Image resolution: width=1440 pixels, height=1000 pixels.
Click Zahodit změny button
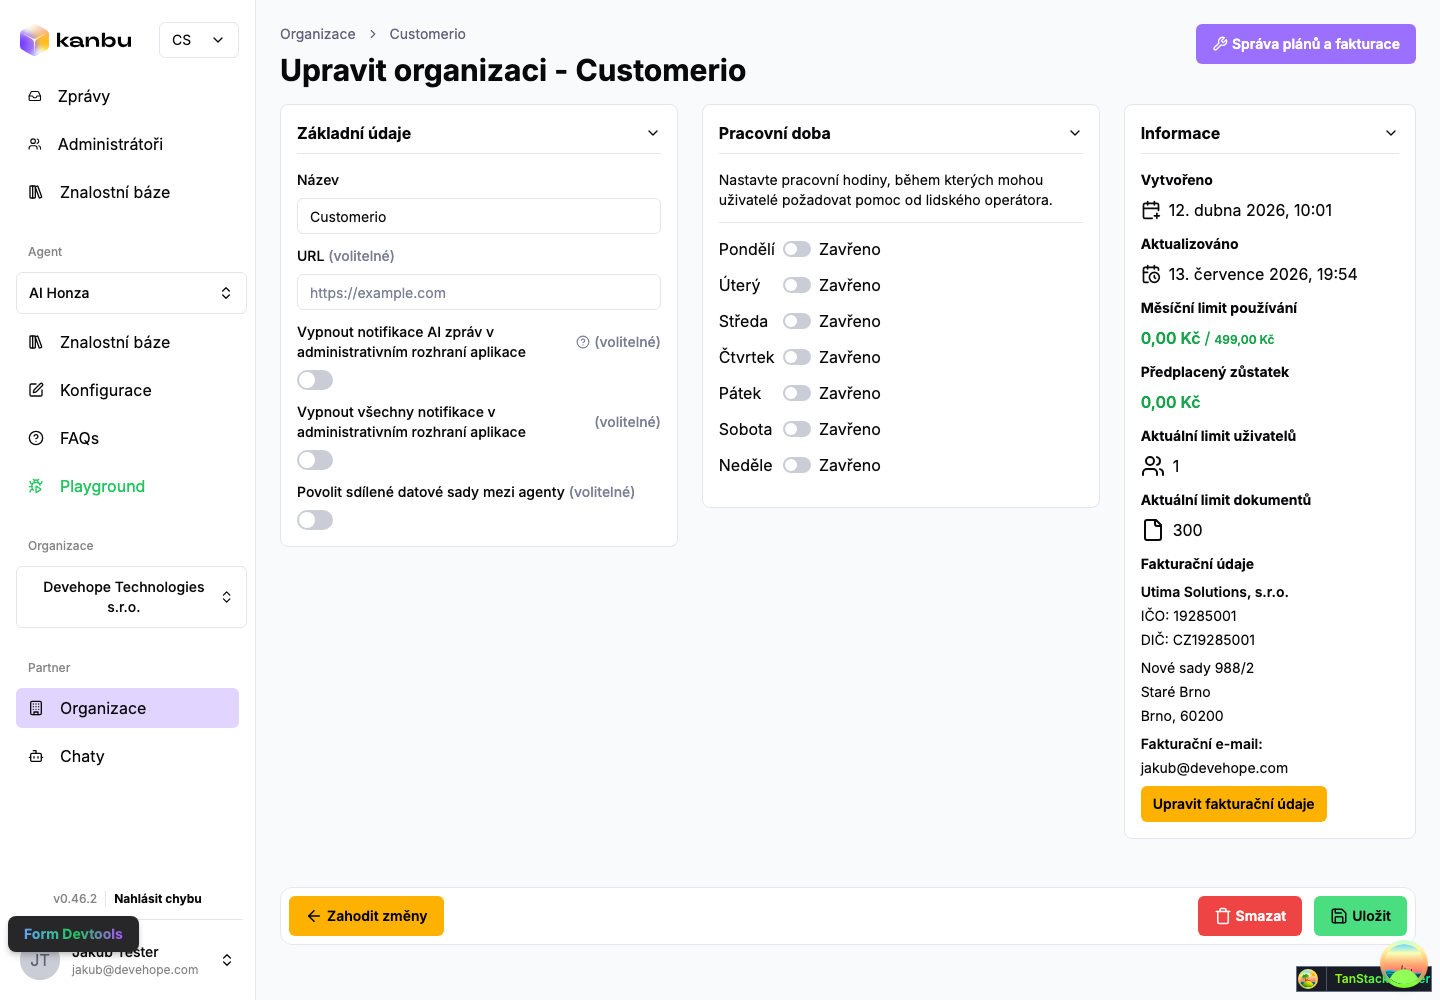[x=366, y=916]
